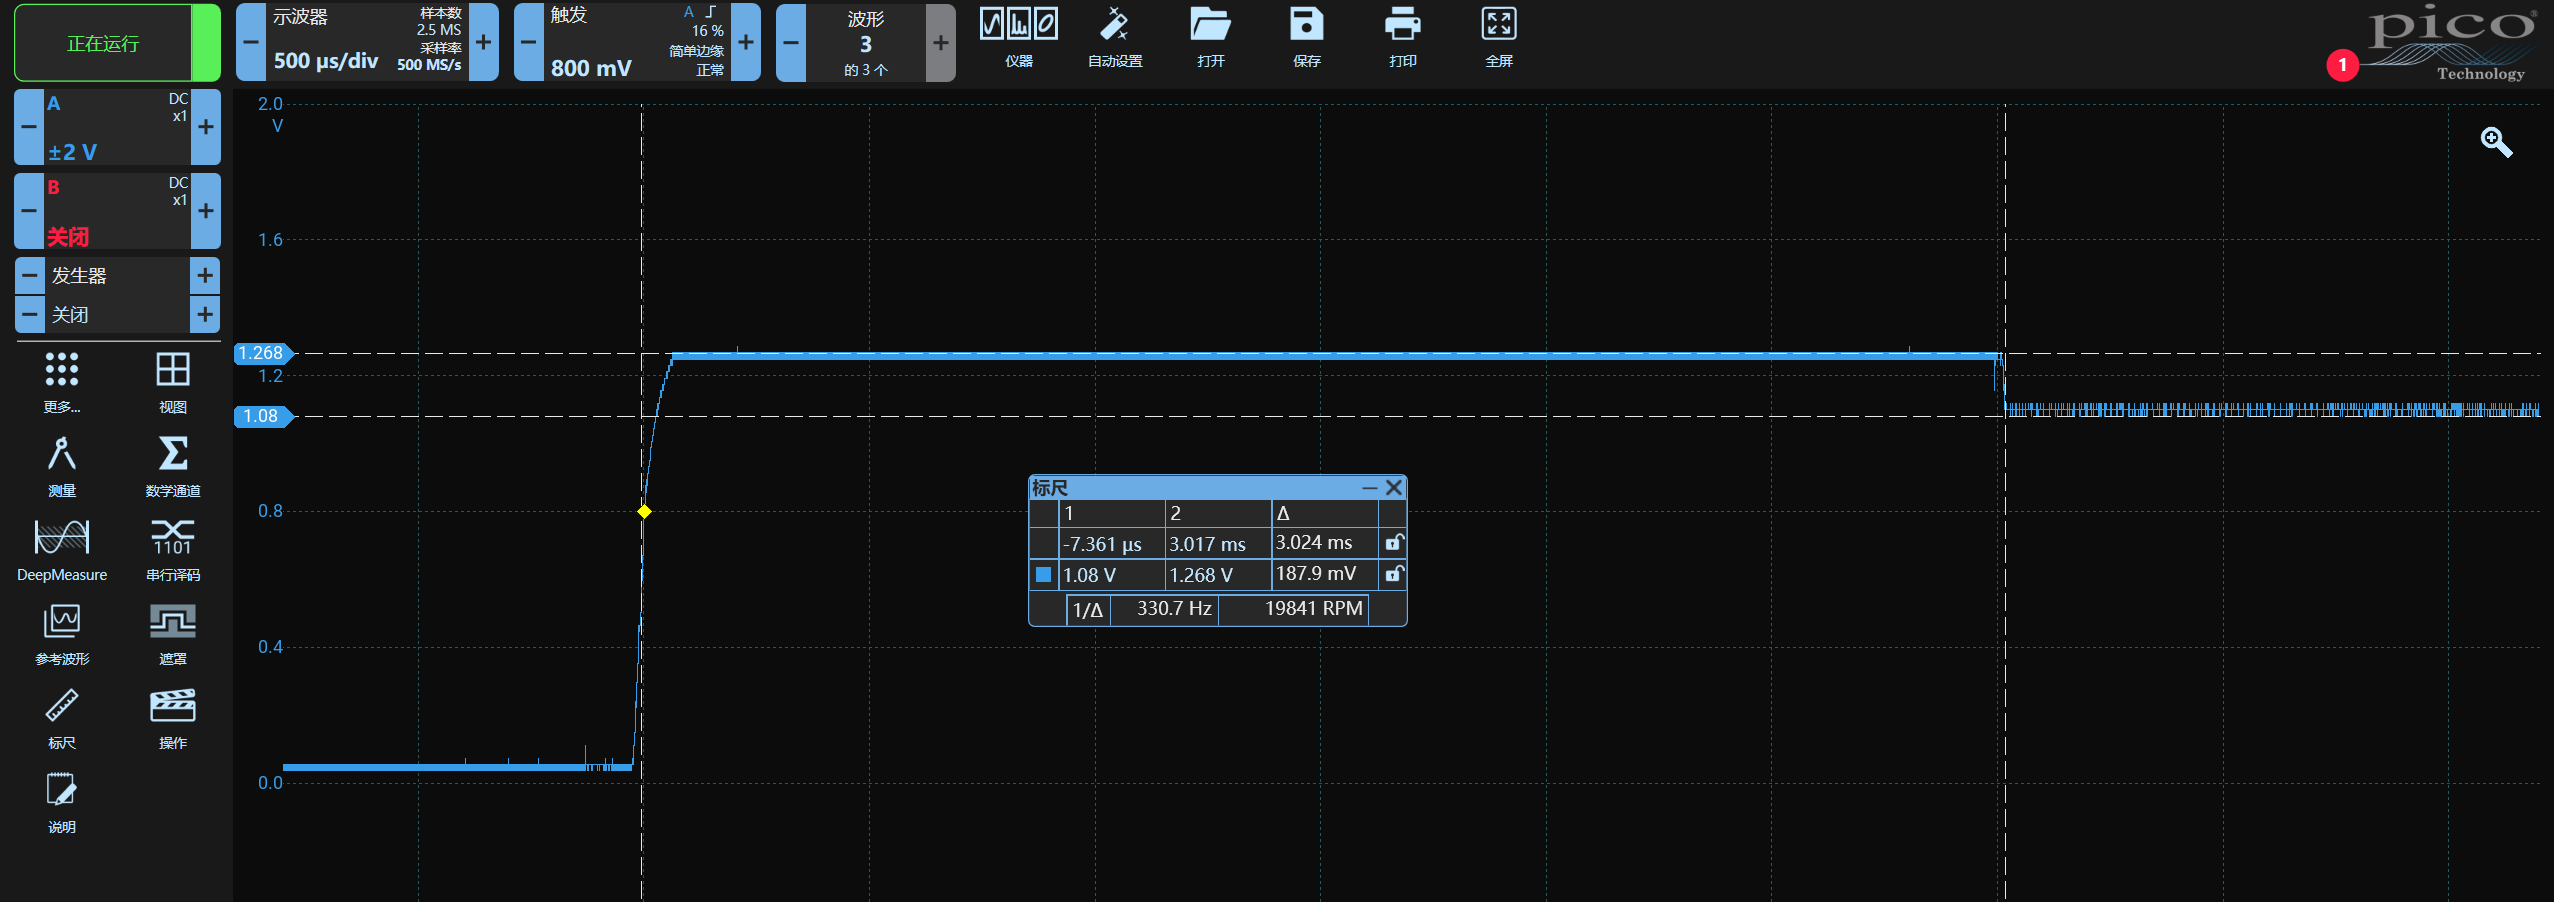Open the timebase 500 µs/div settings
Screen dimensions: 2554x902
click(x=366, y=42)
